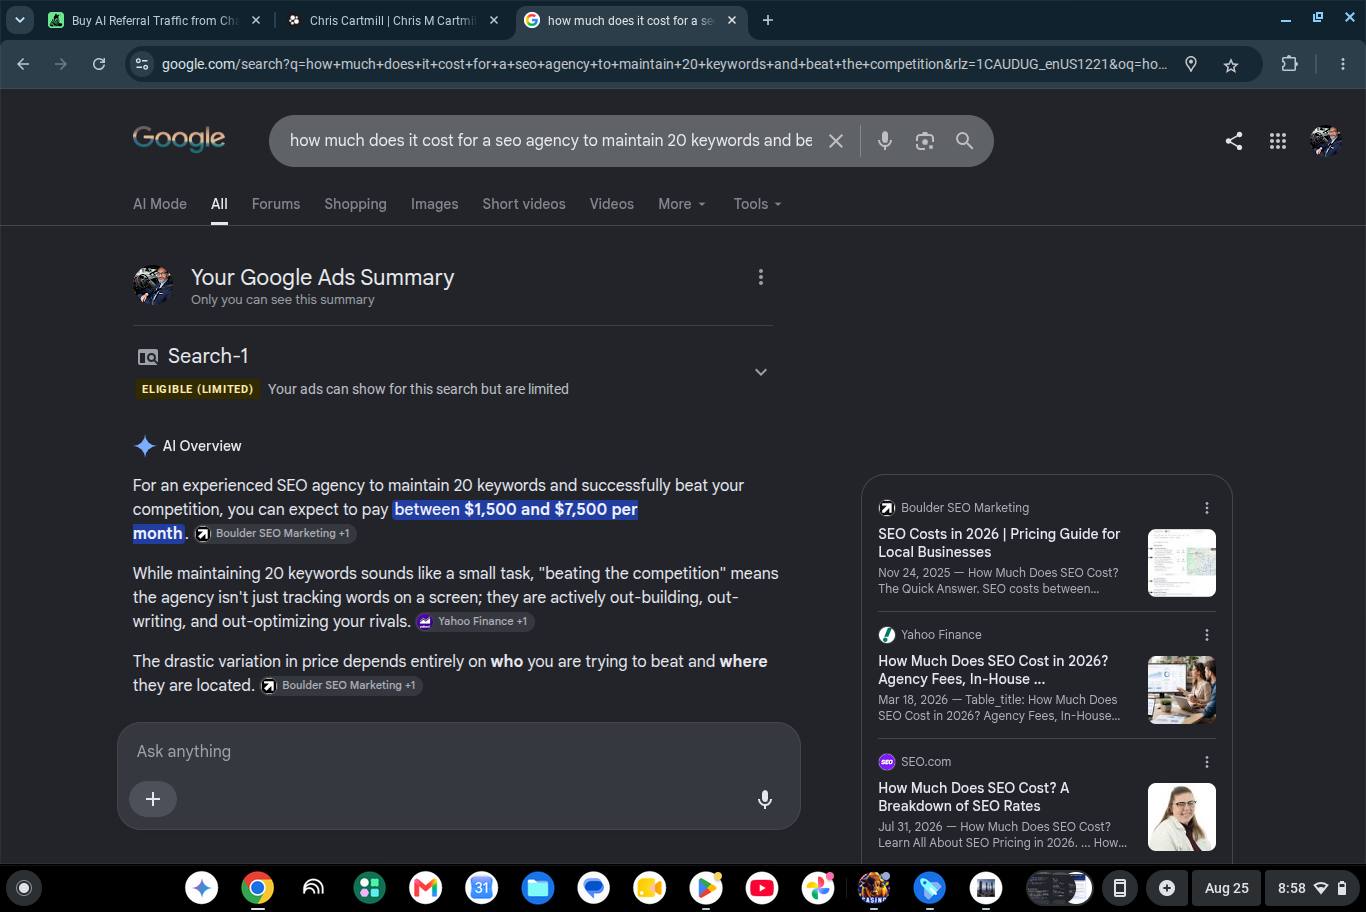This screenshot has height=912, width=1366.
Task: Open the Yahoo Finance result thumbnail
Action: pyautogui.click(x=1182, y=690)
